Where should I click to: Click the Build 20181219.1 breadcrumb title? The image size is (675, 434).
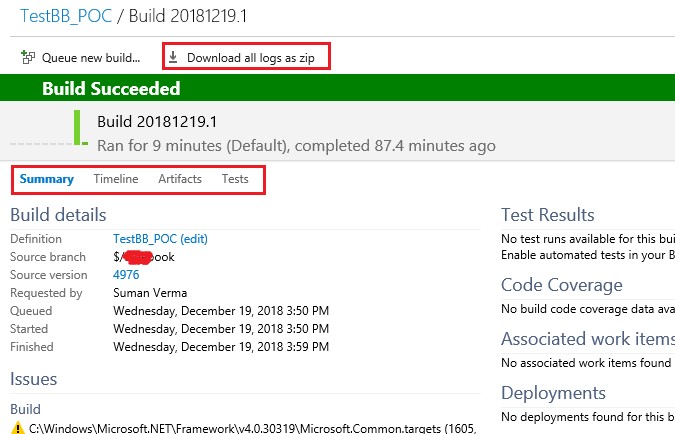point(188,16)
